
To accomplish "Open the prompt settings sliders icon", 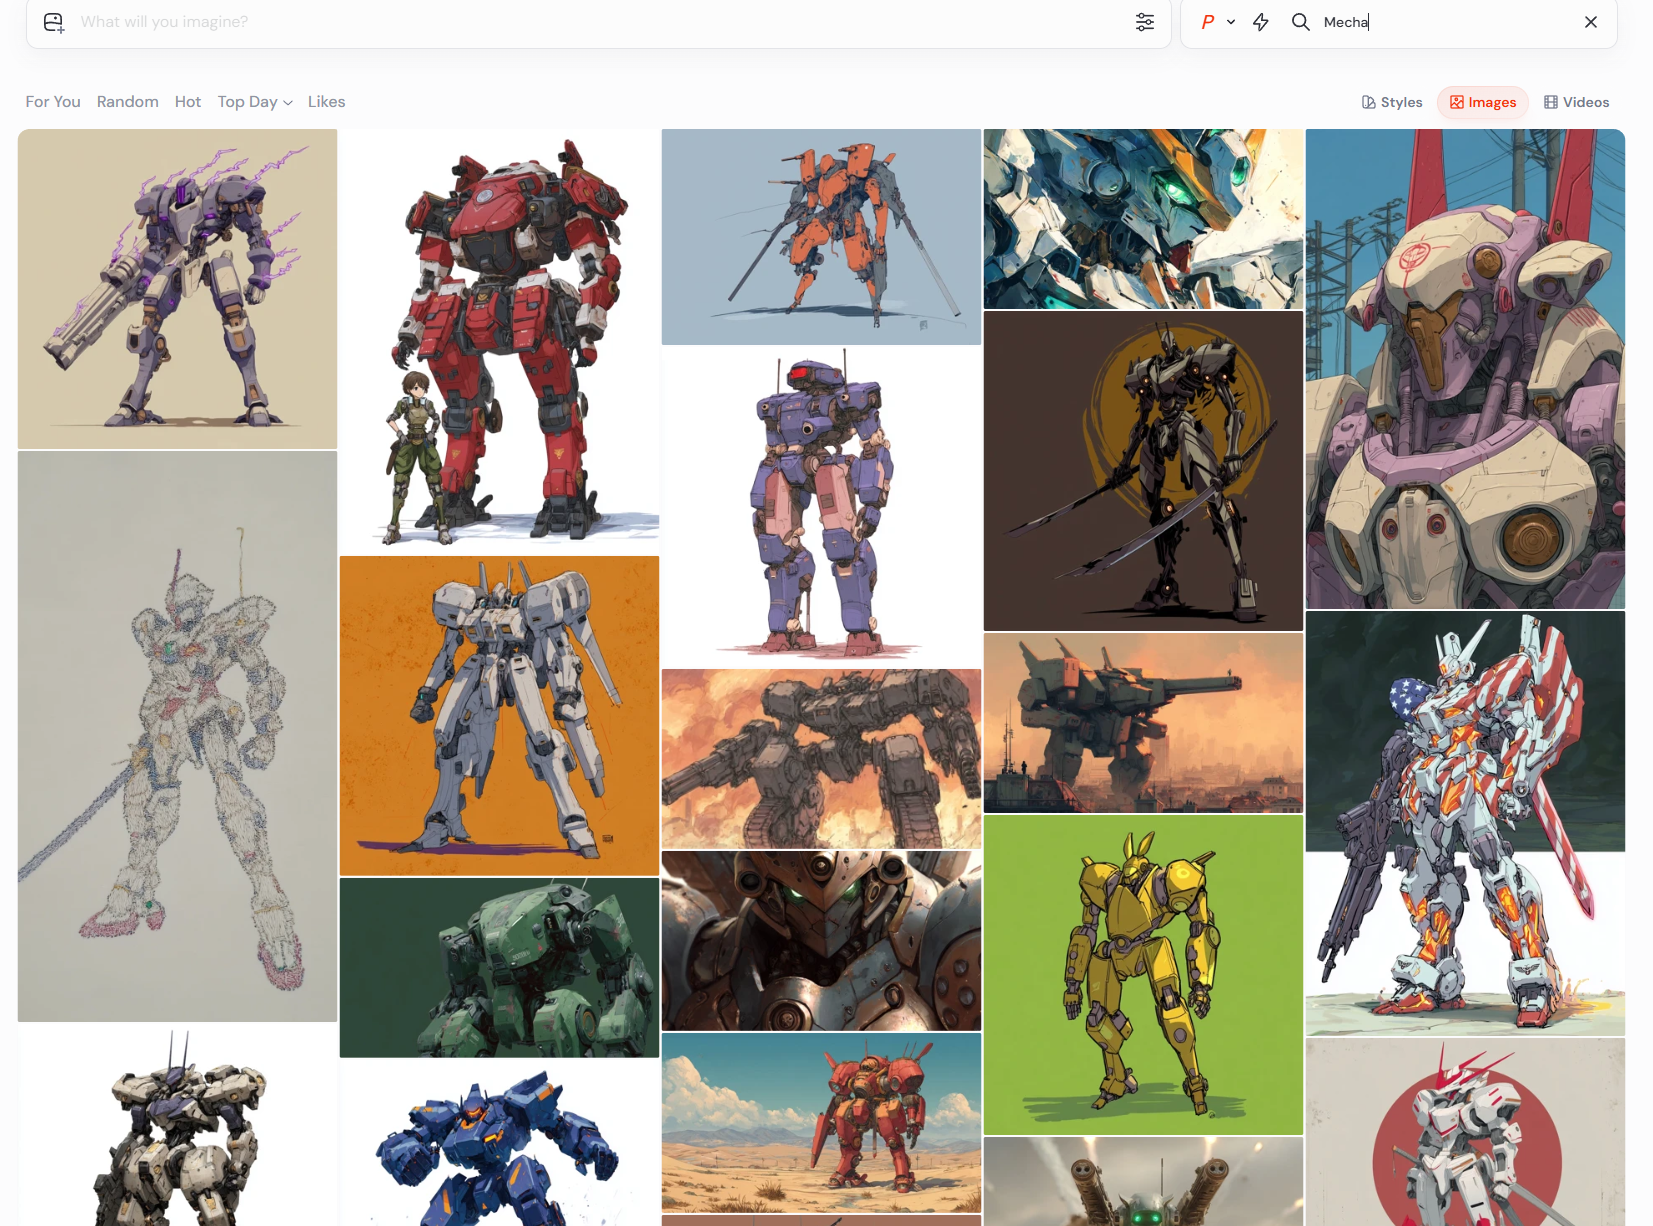I will point(1145,22).
